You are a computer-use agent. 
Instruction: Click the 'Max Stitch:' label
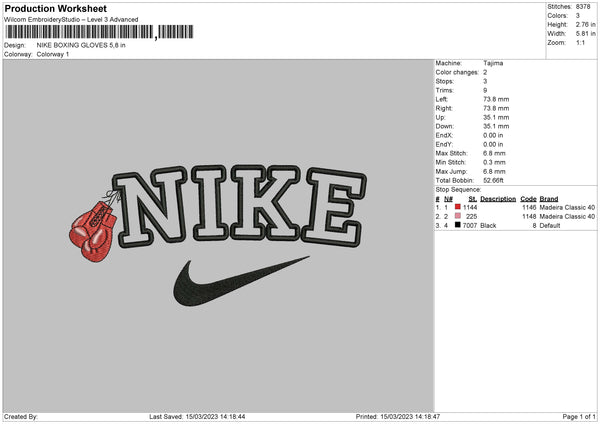pyautogui.click(x=452, y=153)
